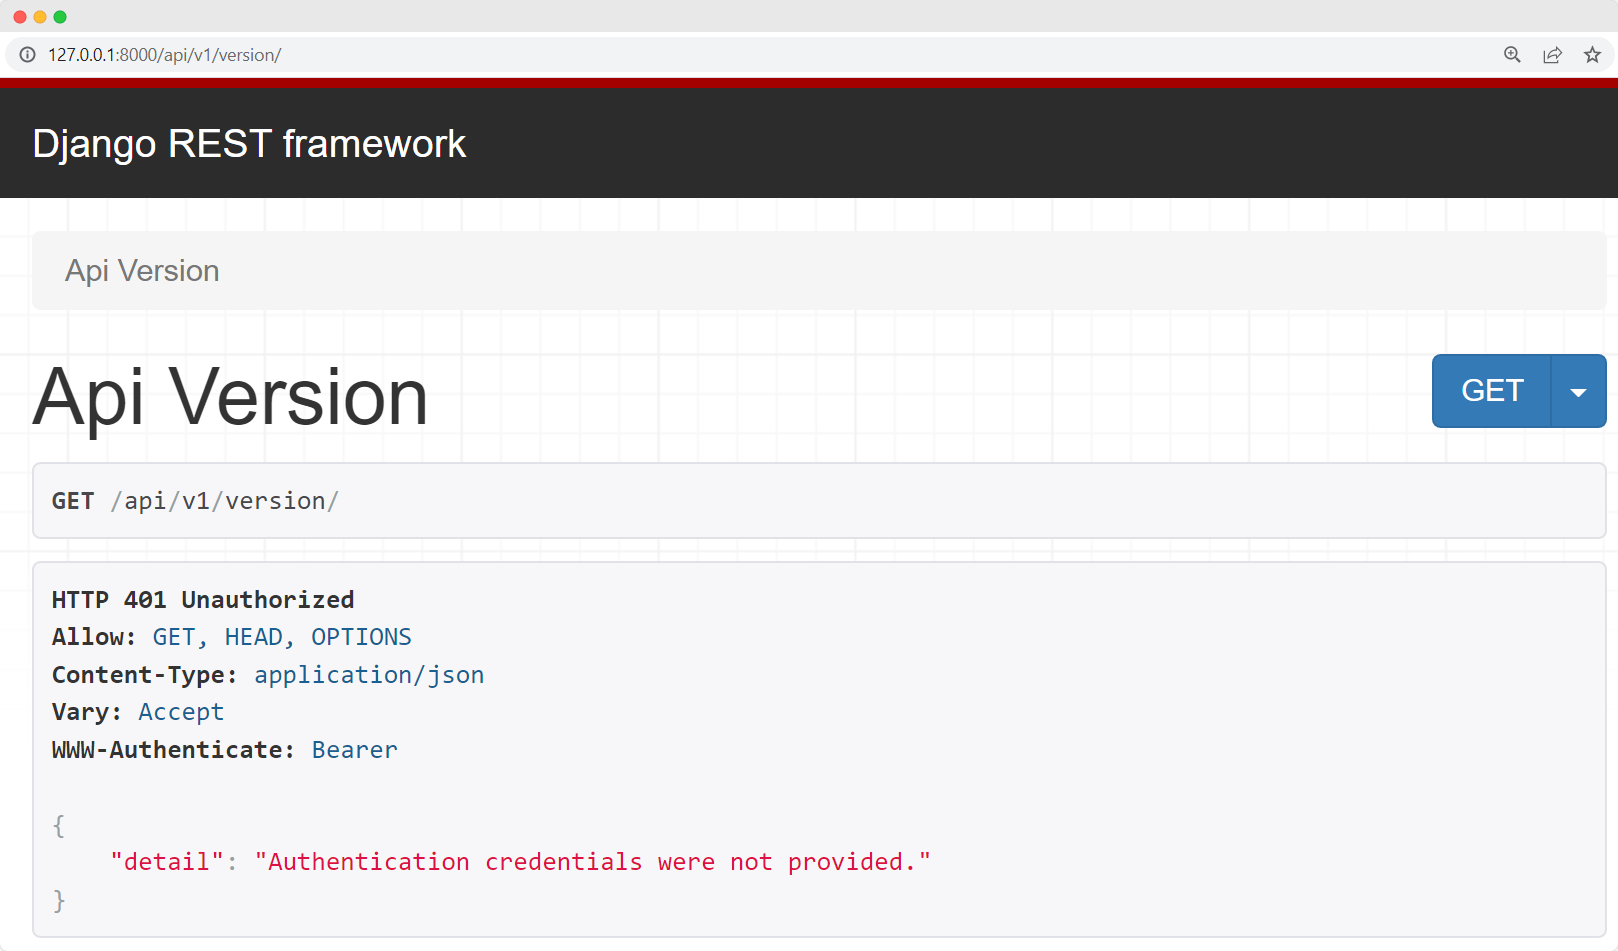This screenshot has width=1618, height=951.
Task: Click the Vary header value Accept
Action: [181, 712]
